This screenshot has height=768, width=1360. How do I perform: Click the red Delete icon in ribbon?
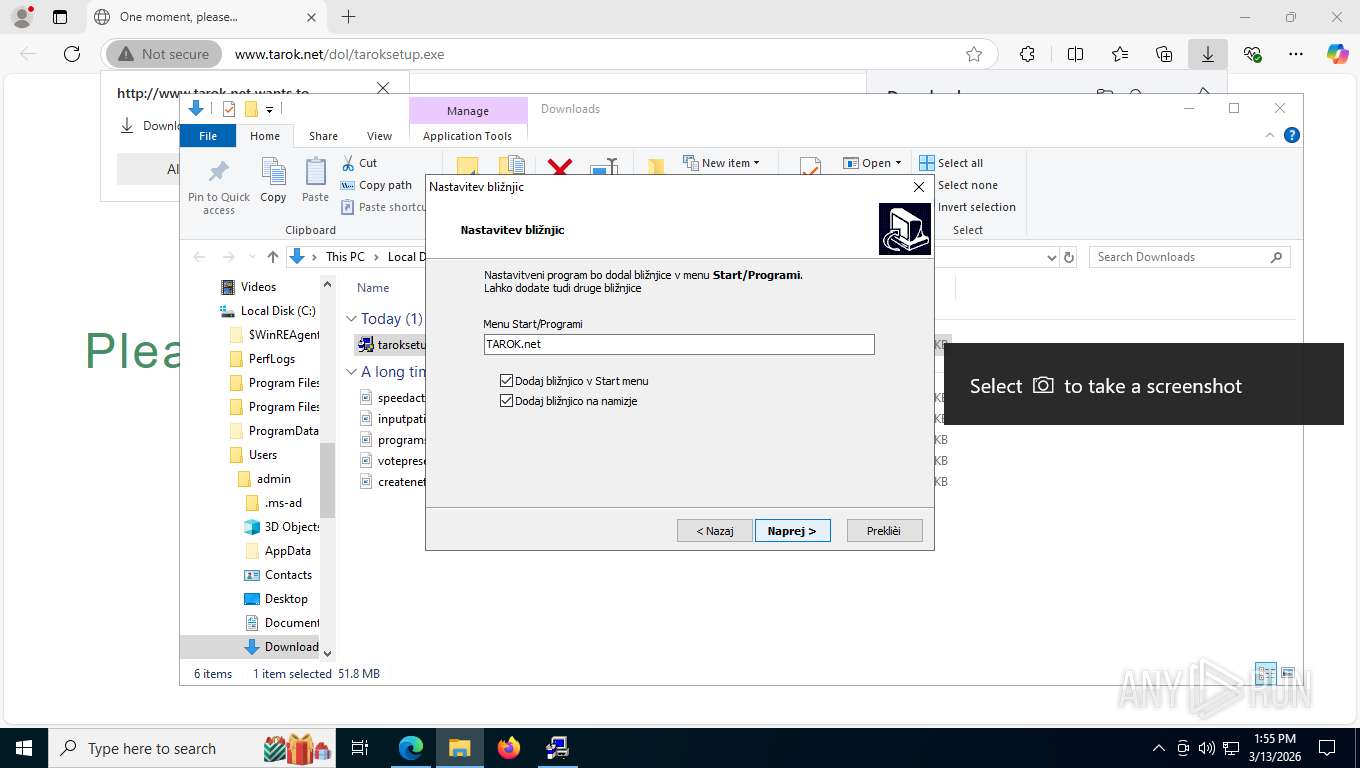(560, 168)
